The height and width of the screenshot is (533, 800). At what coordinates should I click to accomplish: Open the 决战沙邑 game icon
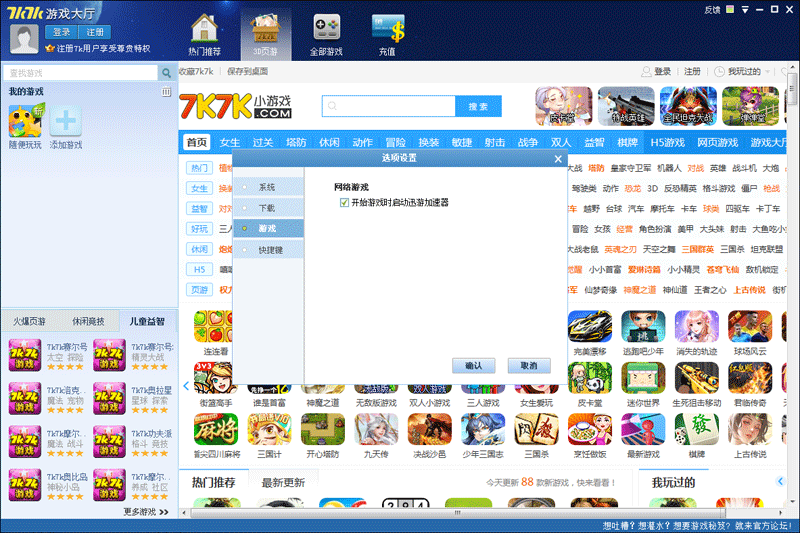pos(430,429)
